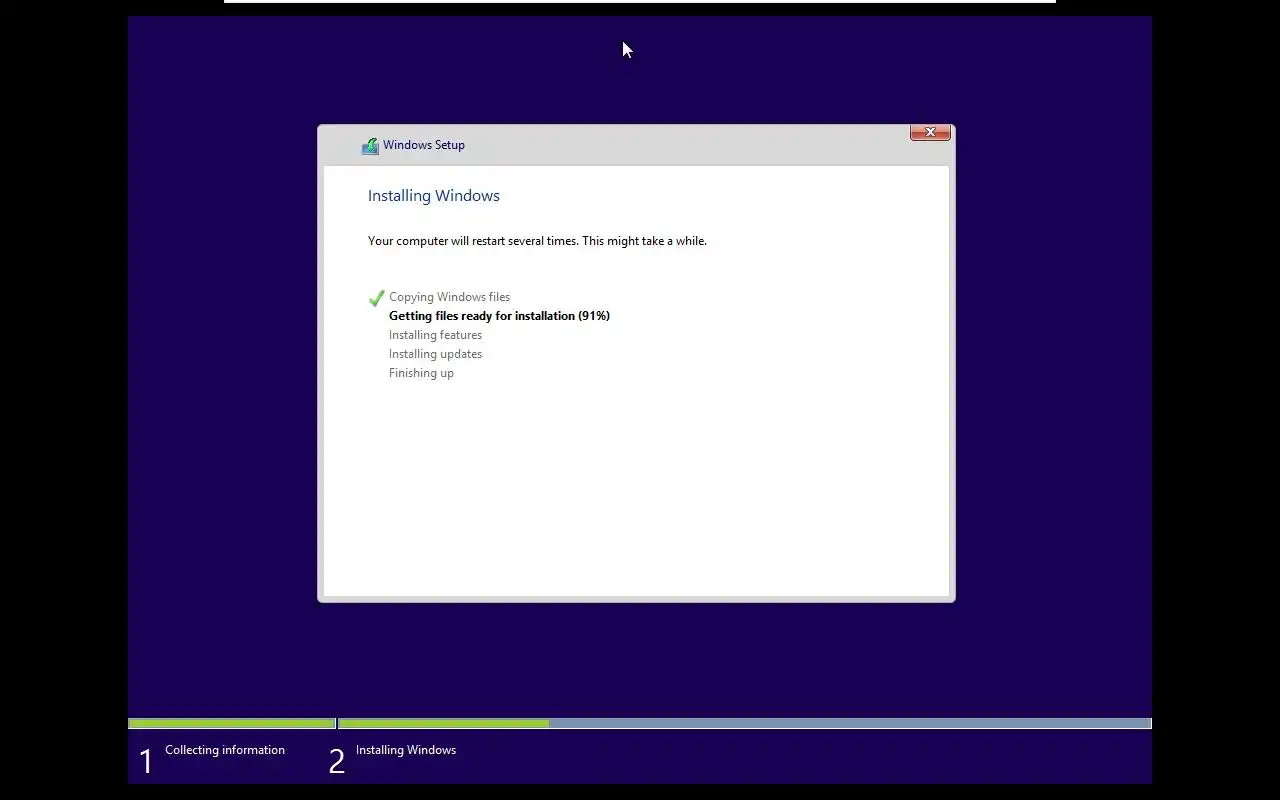Close the Windows Setup dialog

930,132
